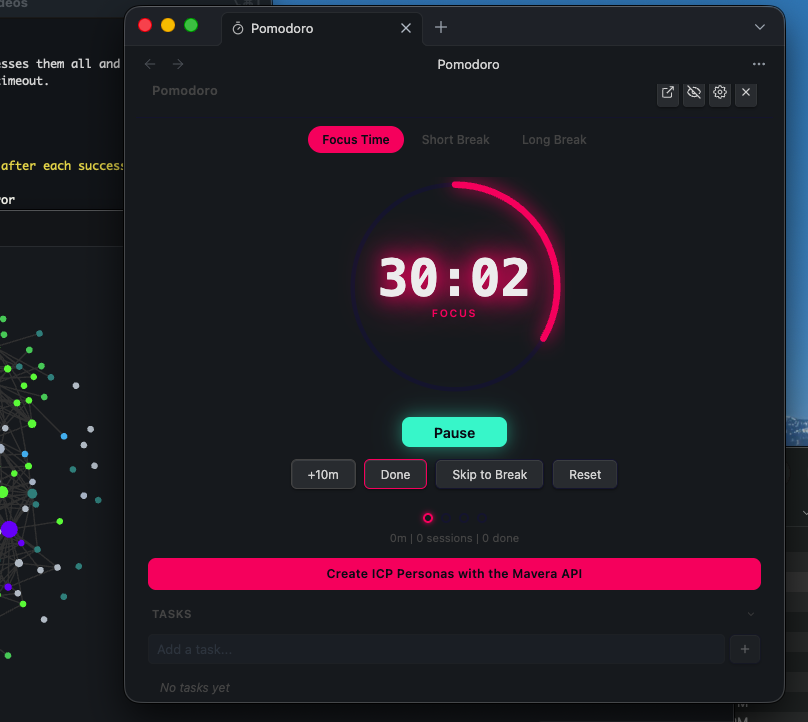The height and width of the screenshot is (722, 808).
Task: Open the three-dots more options menu
Action: pos(759,64)
